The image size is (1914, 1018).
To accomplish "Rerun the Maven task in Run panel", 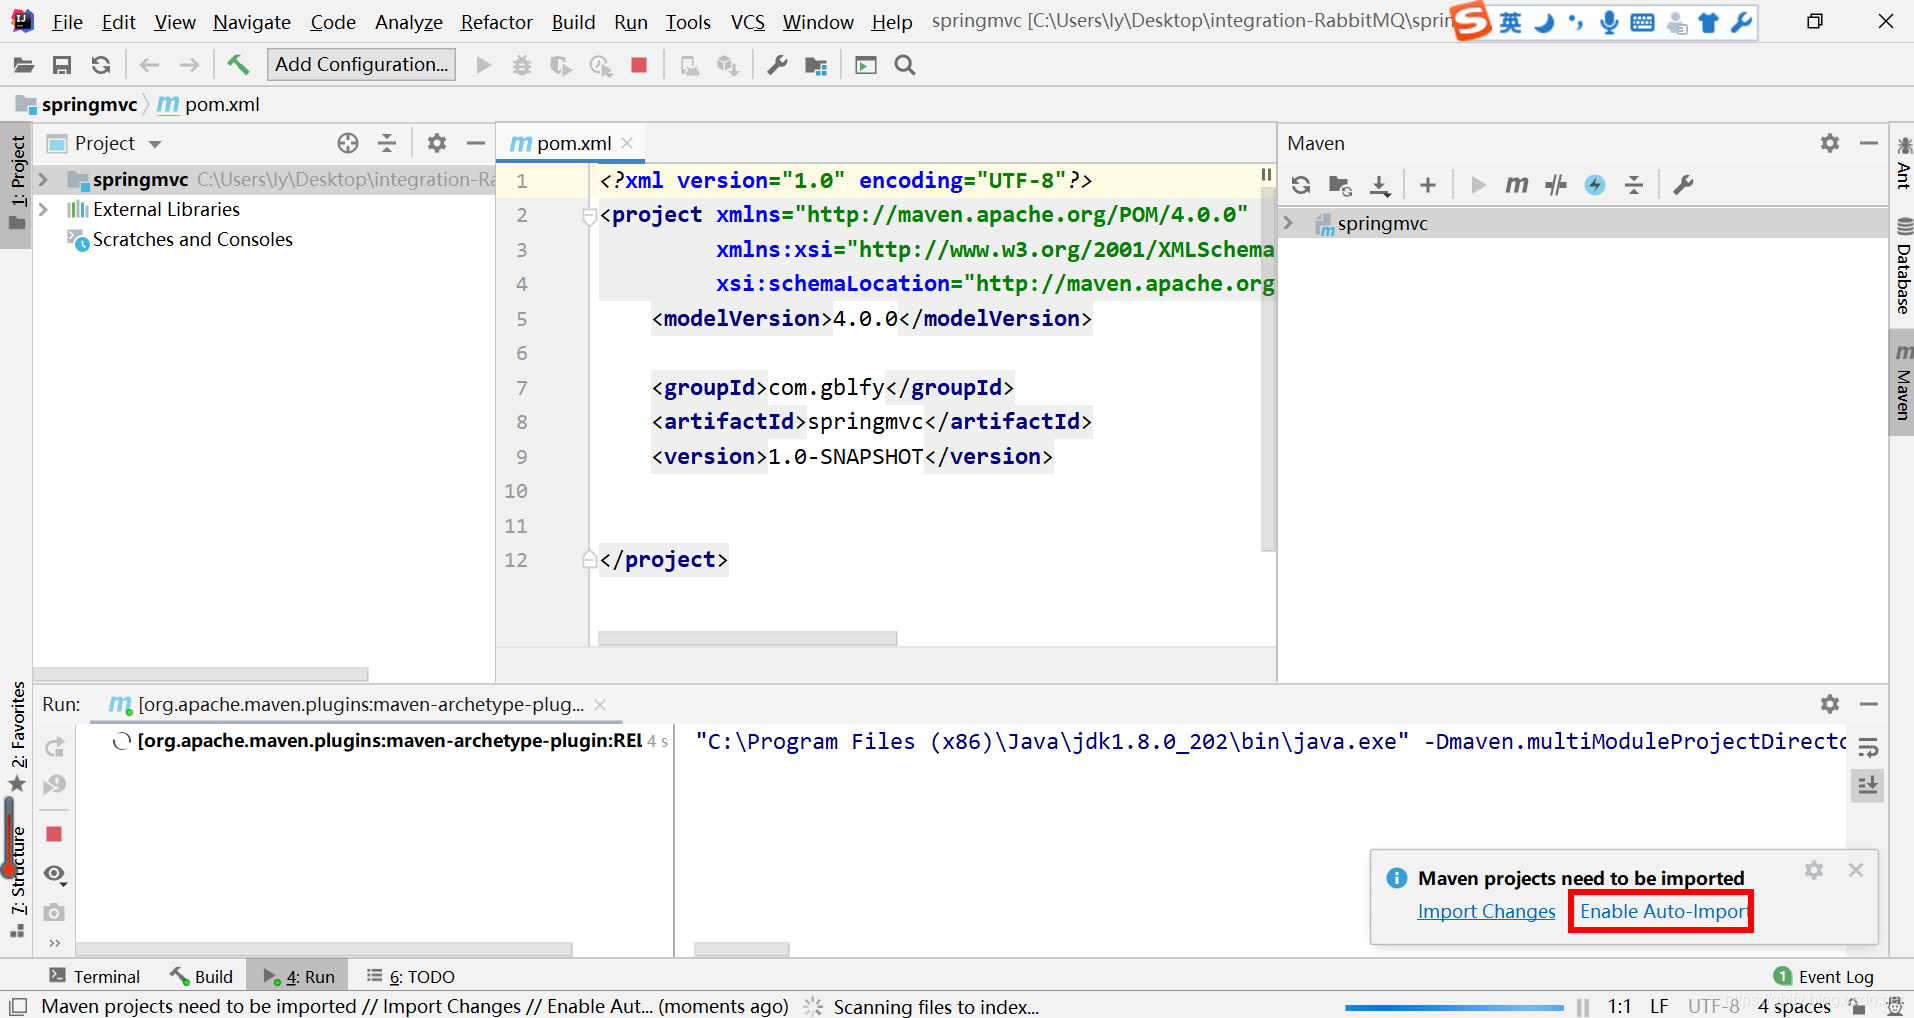I will [54, 747].
